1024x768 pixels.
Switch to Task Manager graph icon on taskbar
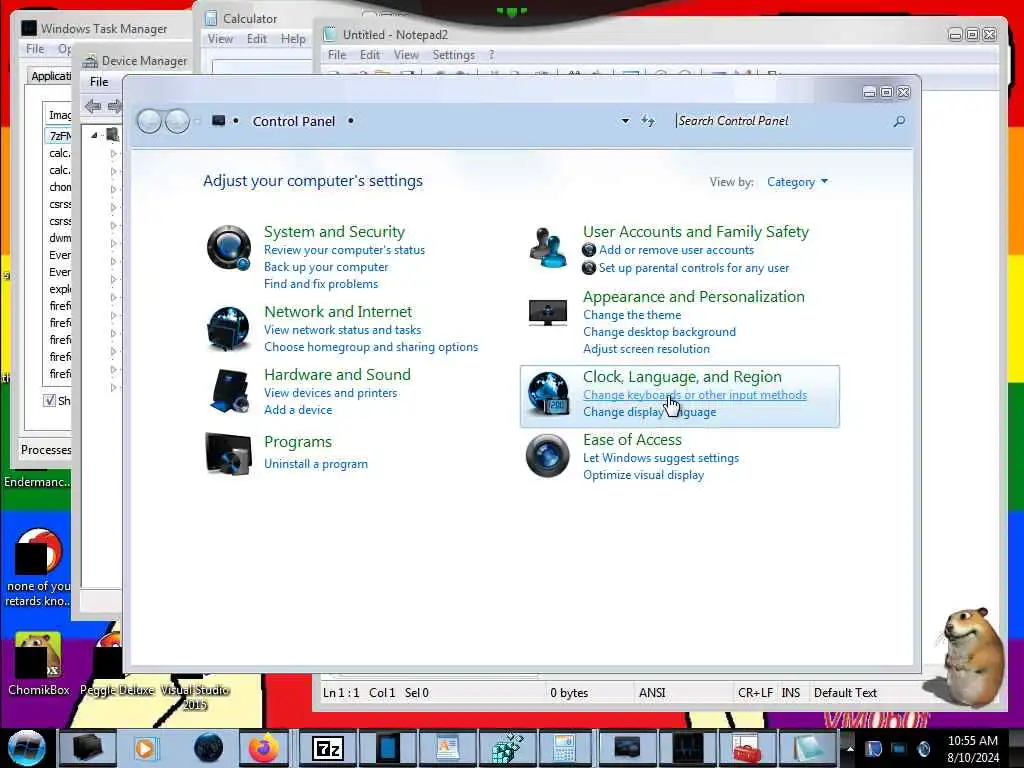(x=688, y=748)
